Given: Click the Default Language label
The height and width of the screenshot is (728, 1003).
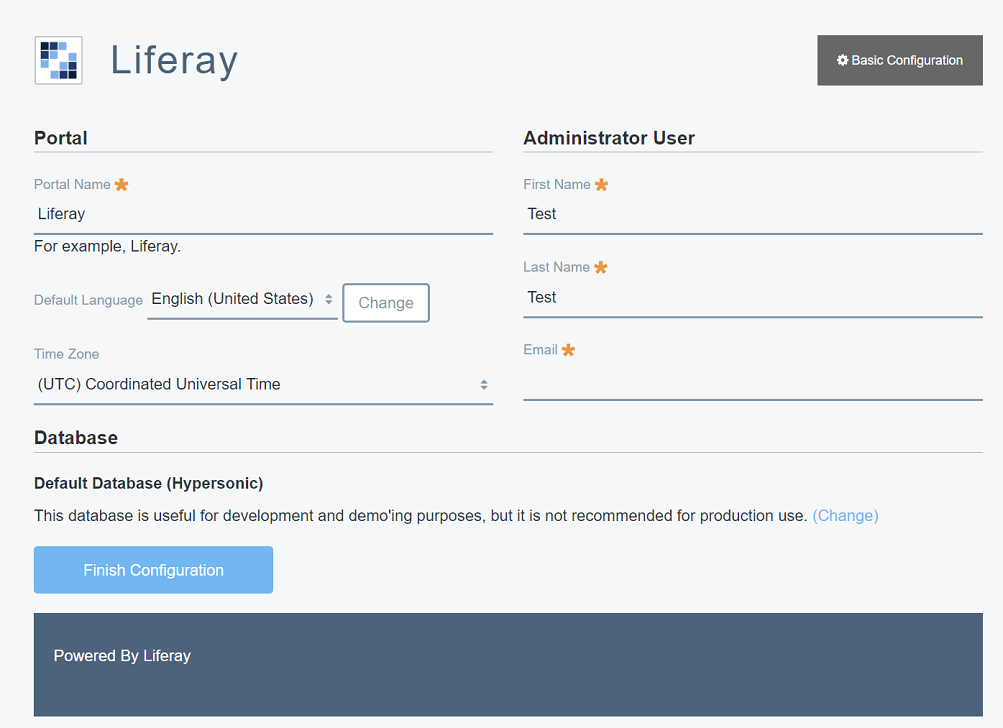Looking at the screenshot, I should tap(88, 300).
